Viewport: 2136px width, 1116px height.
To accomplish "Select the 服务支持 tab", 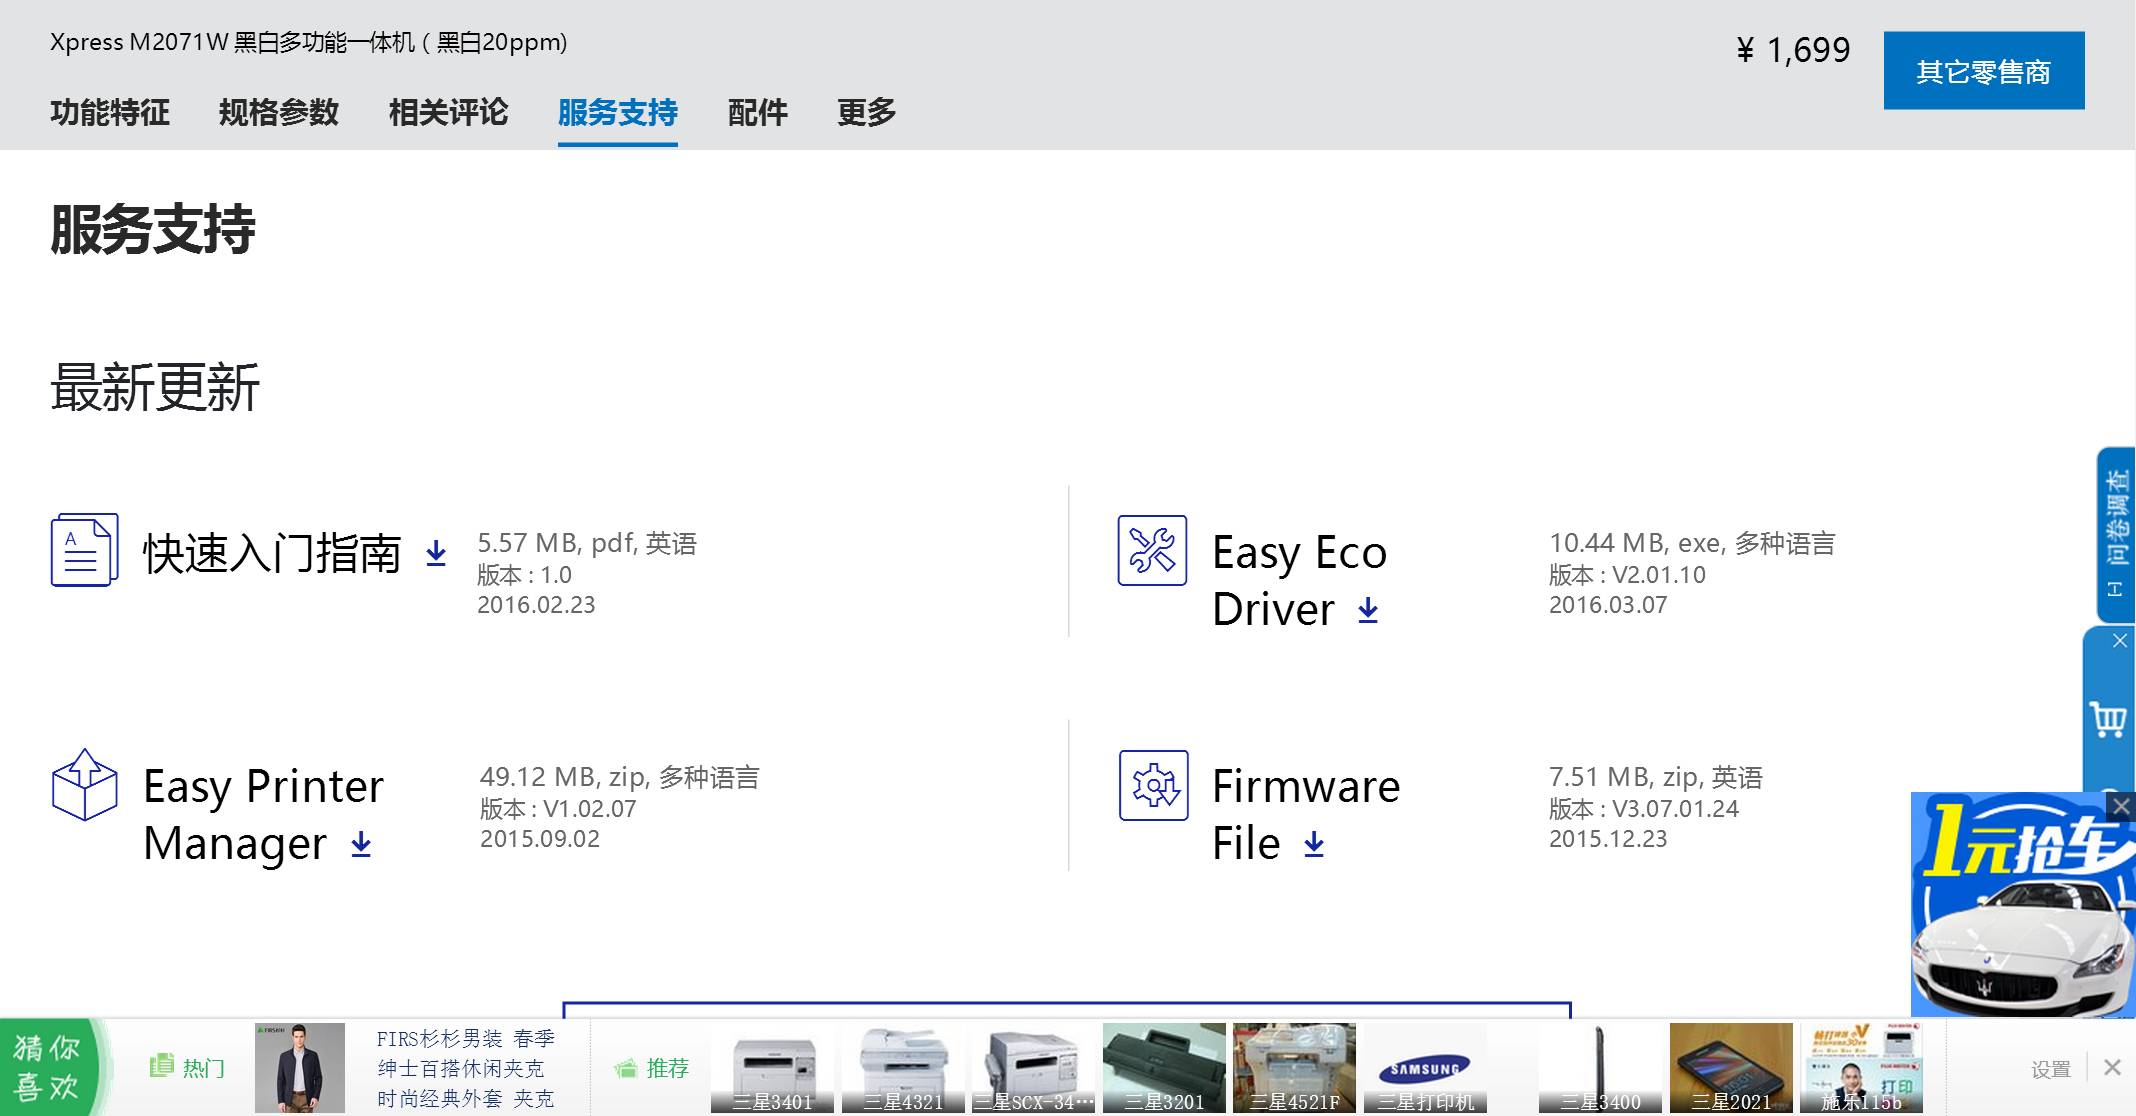I will pos(616,113).
